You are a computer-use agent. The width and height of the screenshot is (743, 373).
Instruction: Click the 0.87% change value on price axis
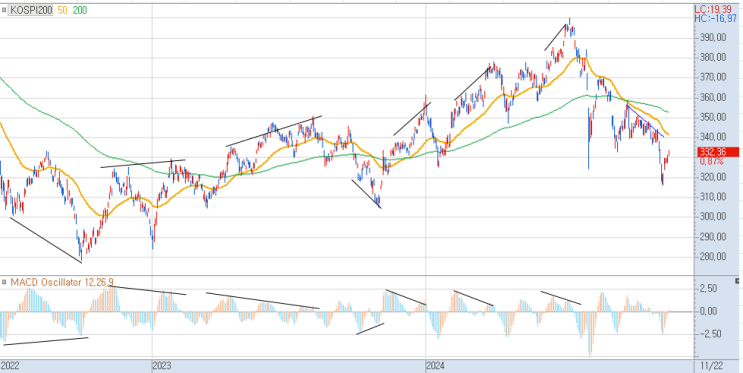point(712,162)
